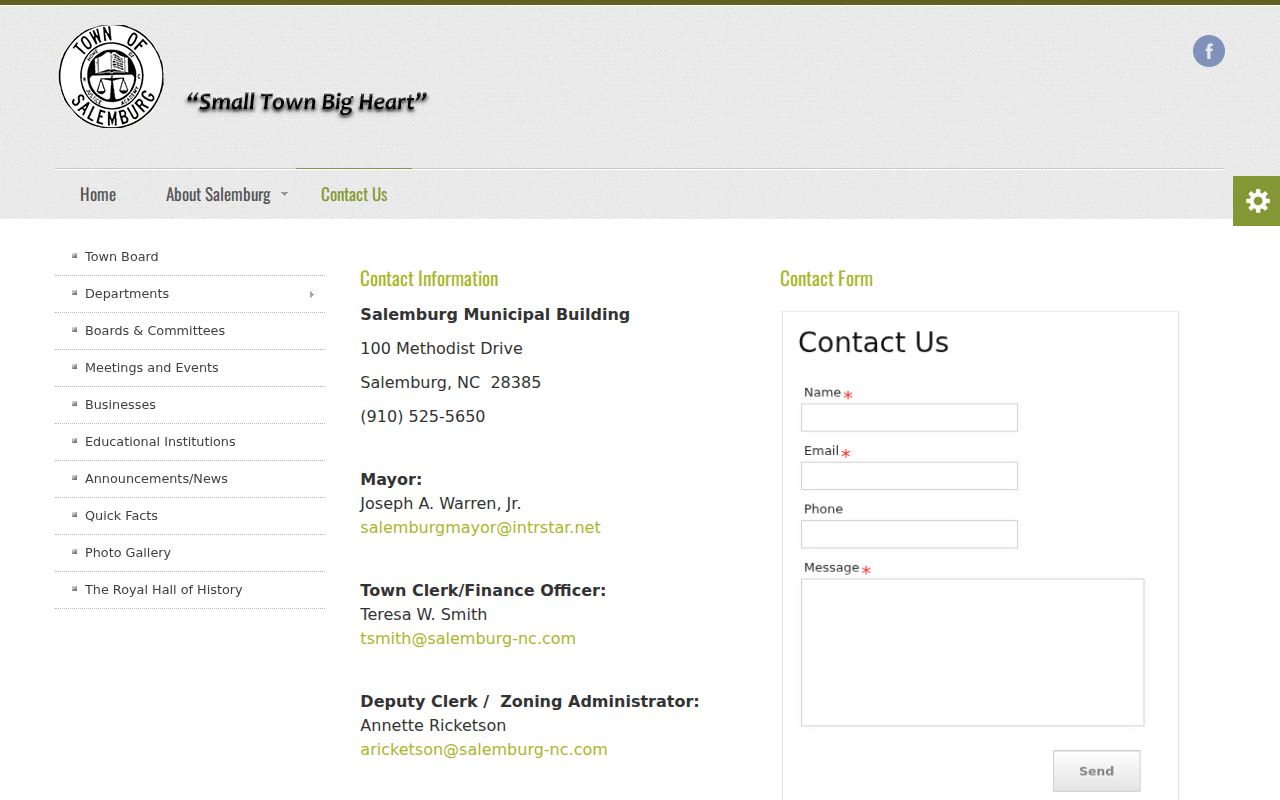The image size is (1280, 800).
Task: Expand the About Salemburg dropdown arrow
Action: [x=284, y=194]
